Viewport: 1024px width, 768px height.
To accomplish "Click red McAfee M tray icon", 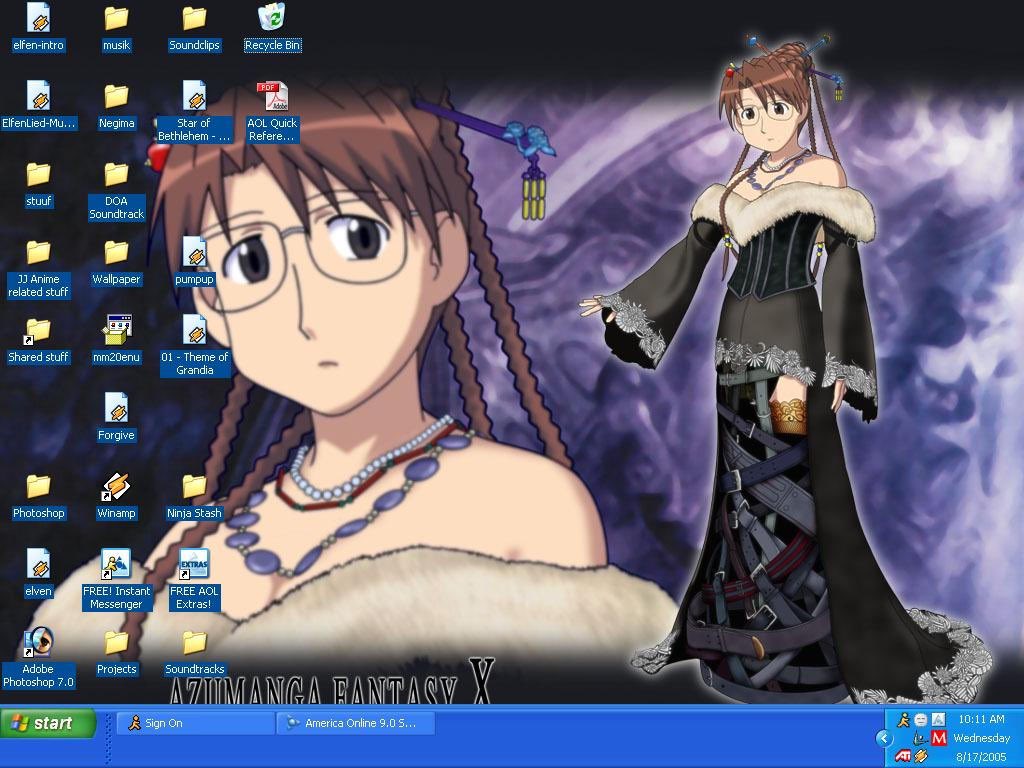I will click(x=938, y=738).
